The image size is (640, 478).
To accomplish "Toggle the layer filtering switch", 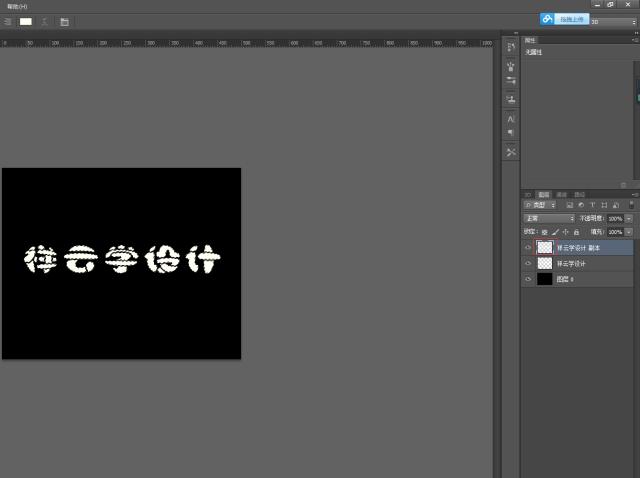I will tap(631, 205).
